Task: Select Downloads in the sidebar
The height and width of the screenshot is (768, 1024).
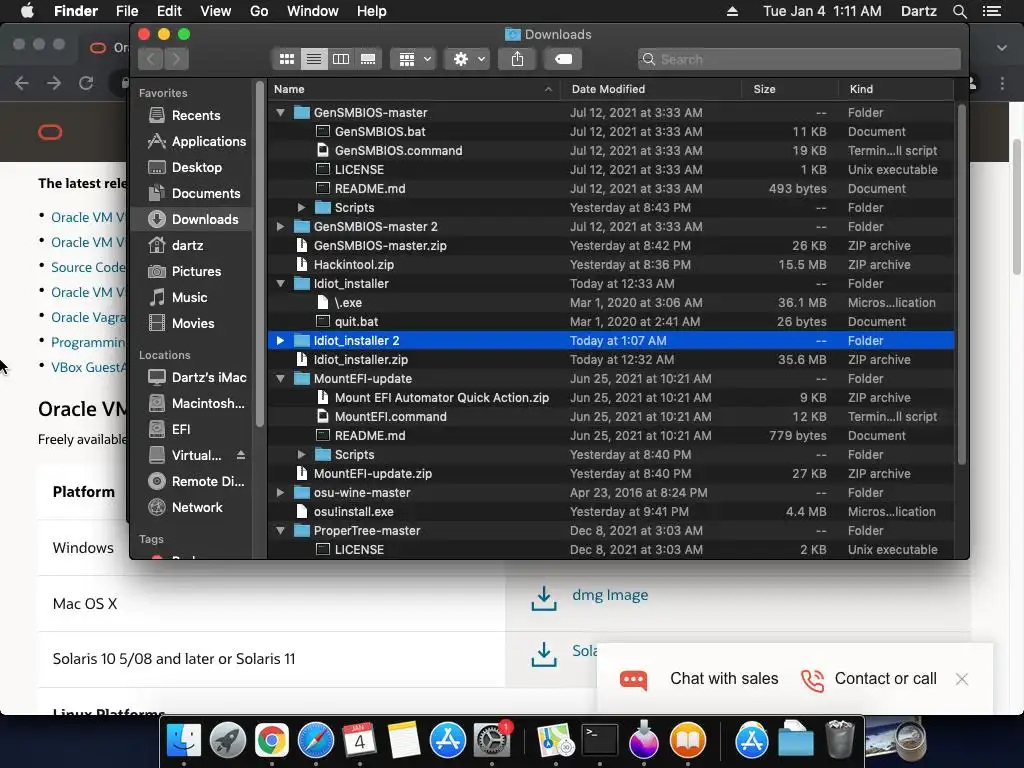Action: (x=190, y=219)
